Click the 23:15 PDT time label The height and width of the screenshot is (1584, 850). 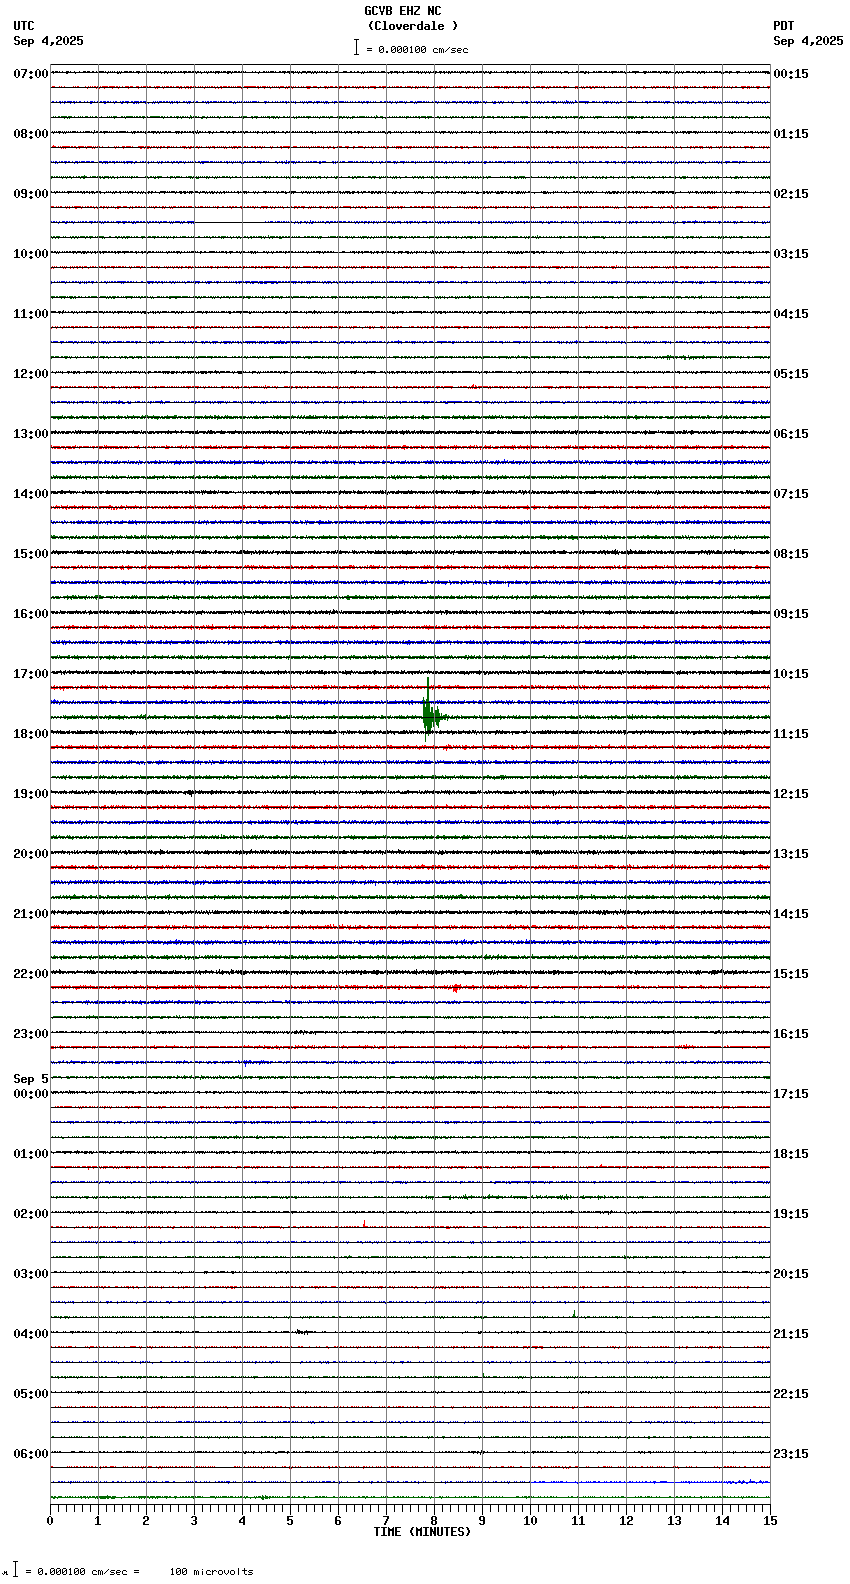pos(791,1454)
